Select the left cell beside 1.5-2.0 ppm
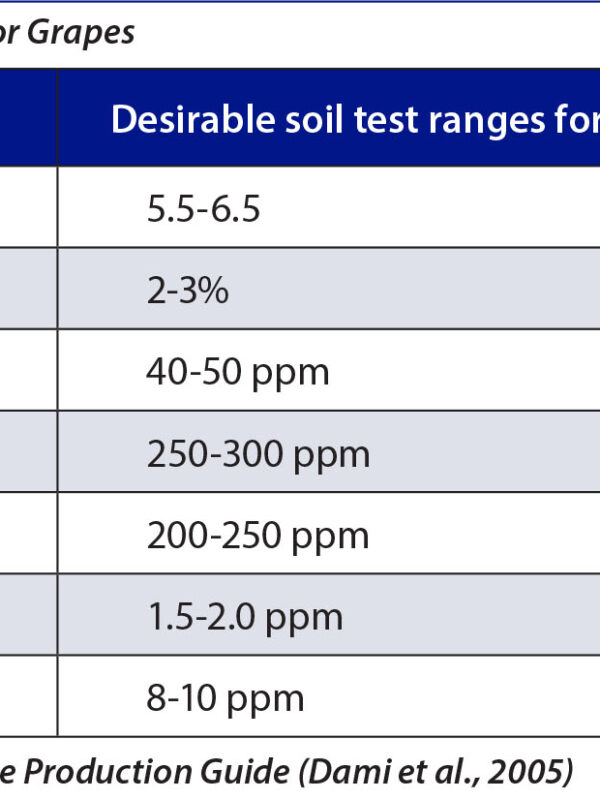The width and height of the screenshot is (600, 800). [28, 617]
